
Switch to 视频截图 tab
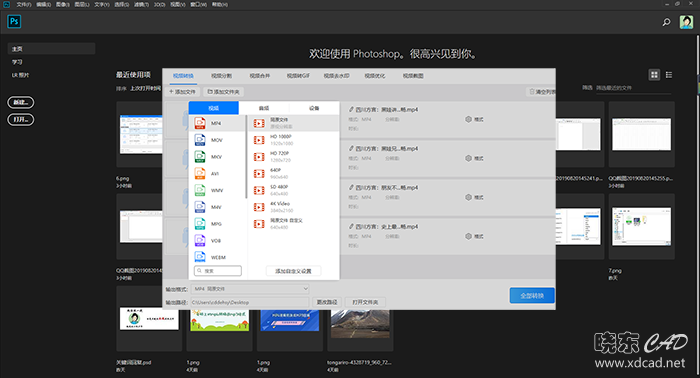413,76
